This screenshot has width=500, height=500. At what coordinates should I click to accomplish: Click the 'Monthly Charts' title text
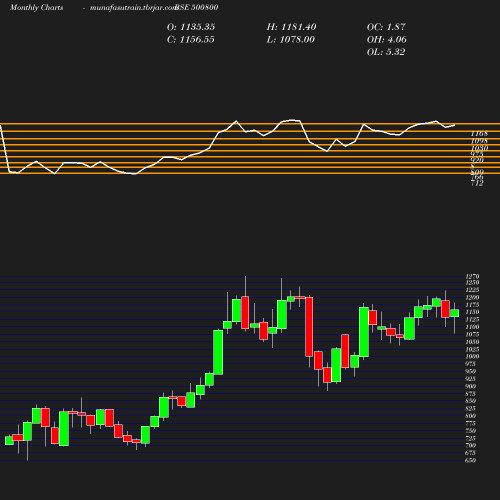pyautogui.click(x=36, y=7)
